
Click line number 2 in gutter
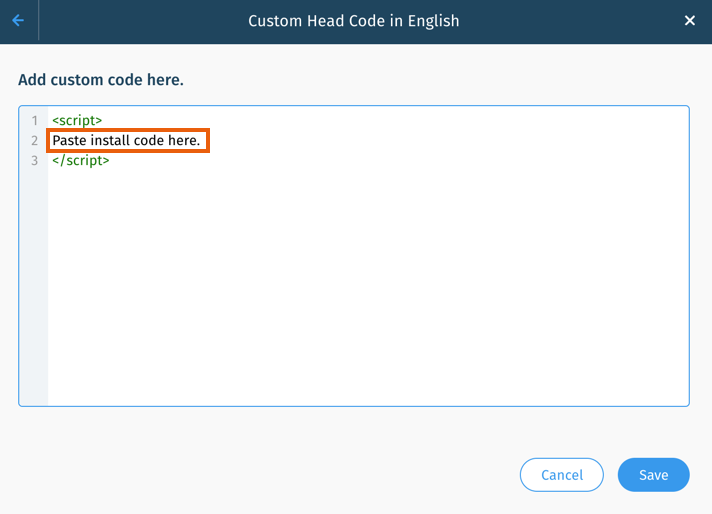pos(35,140)
